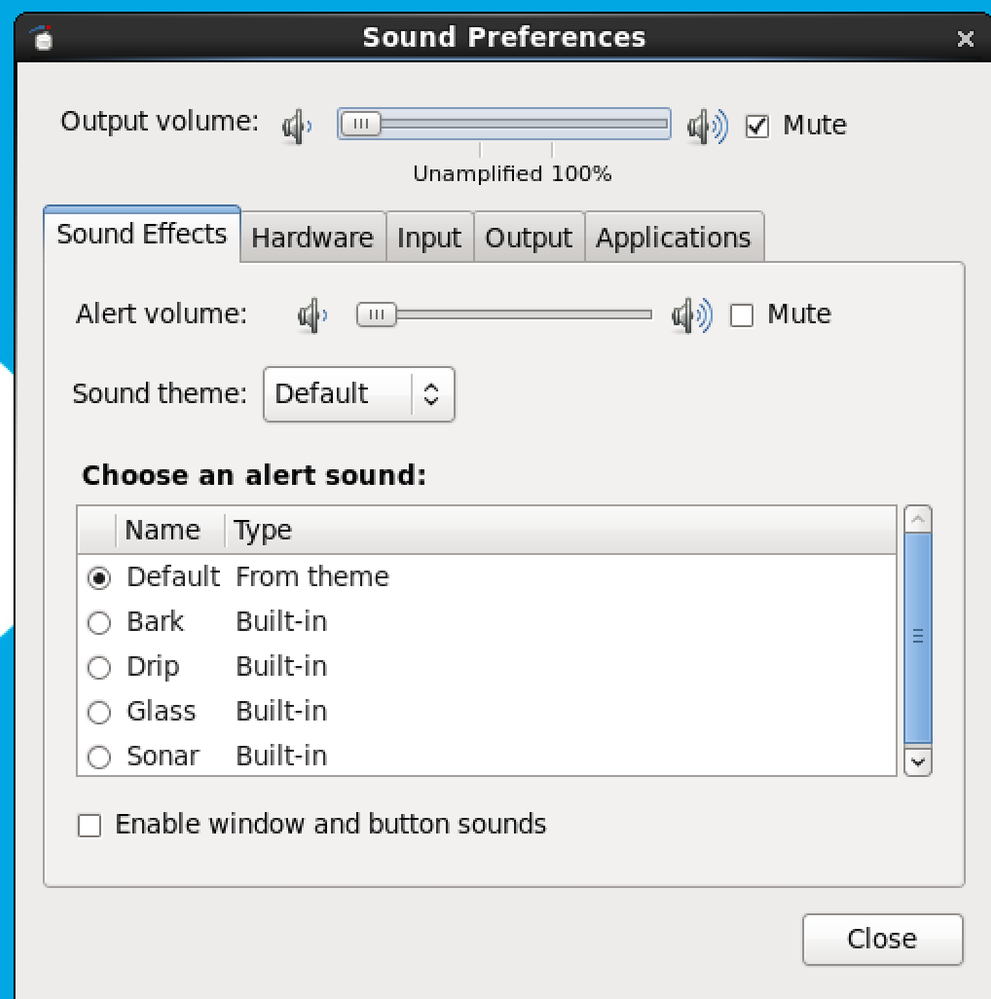Open the Sound theme dropdown
The image size is (991, 999).
tap(359, 394)
